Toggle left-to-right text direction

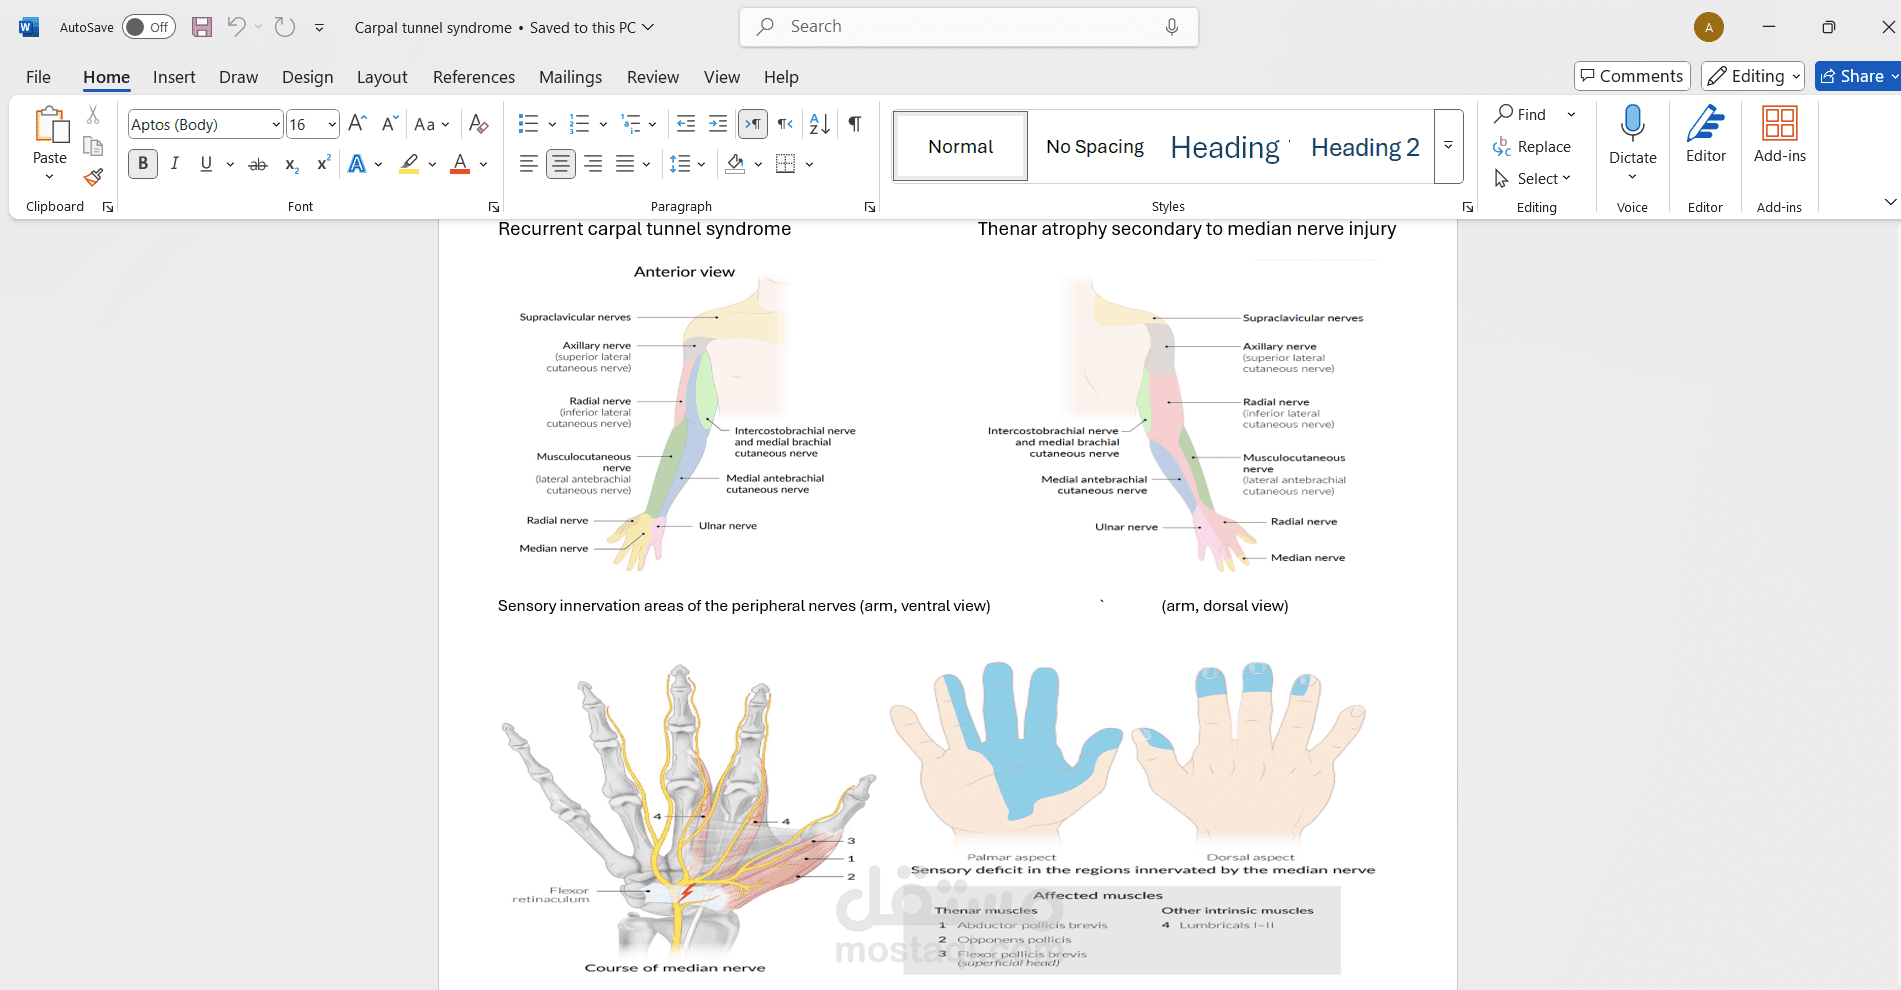point(753,124)
